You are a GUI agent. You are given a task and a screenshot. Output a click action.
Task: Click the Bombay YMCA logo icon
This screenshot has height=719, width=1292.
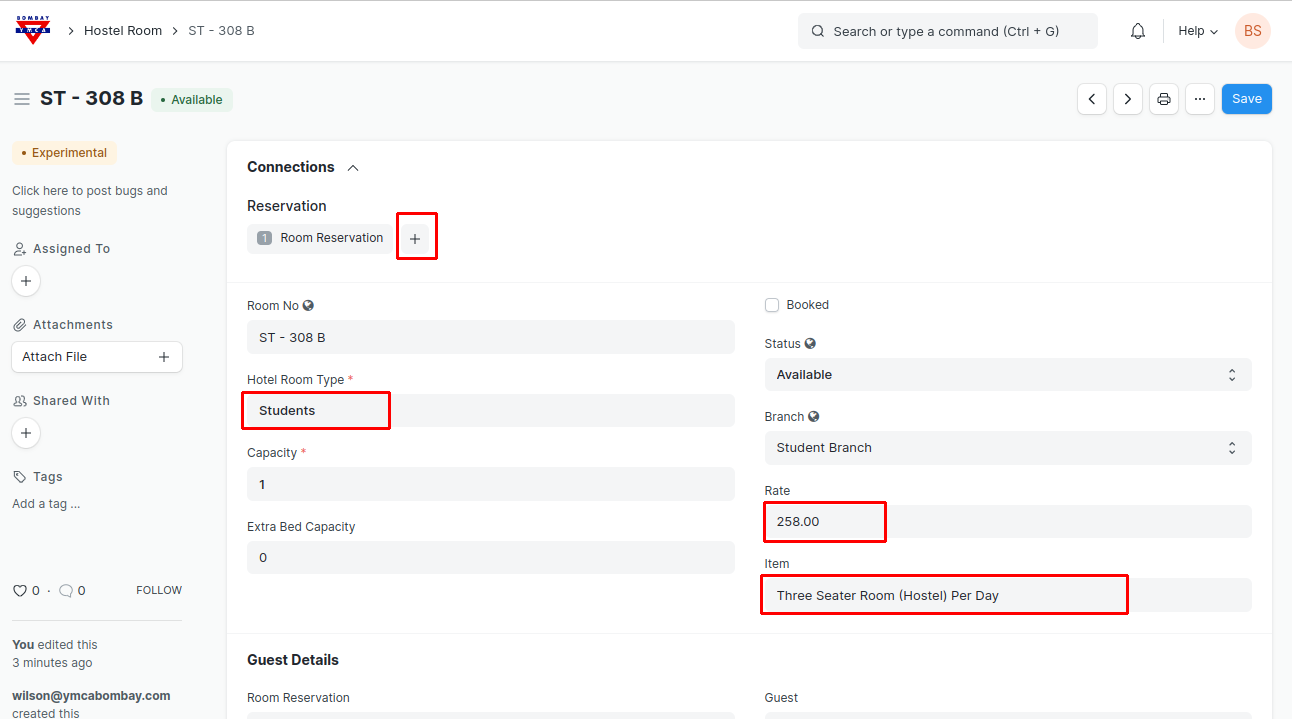click(33, 30)
